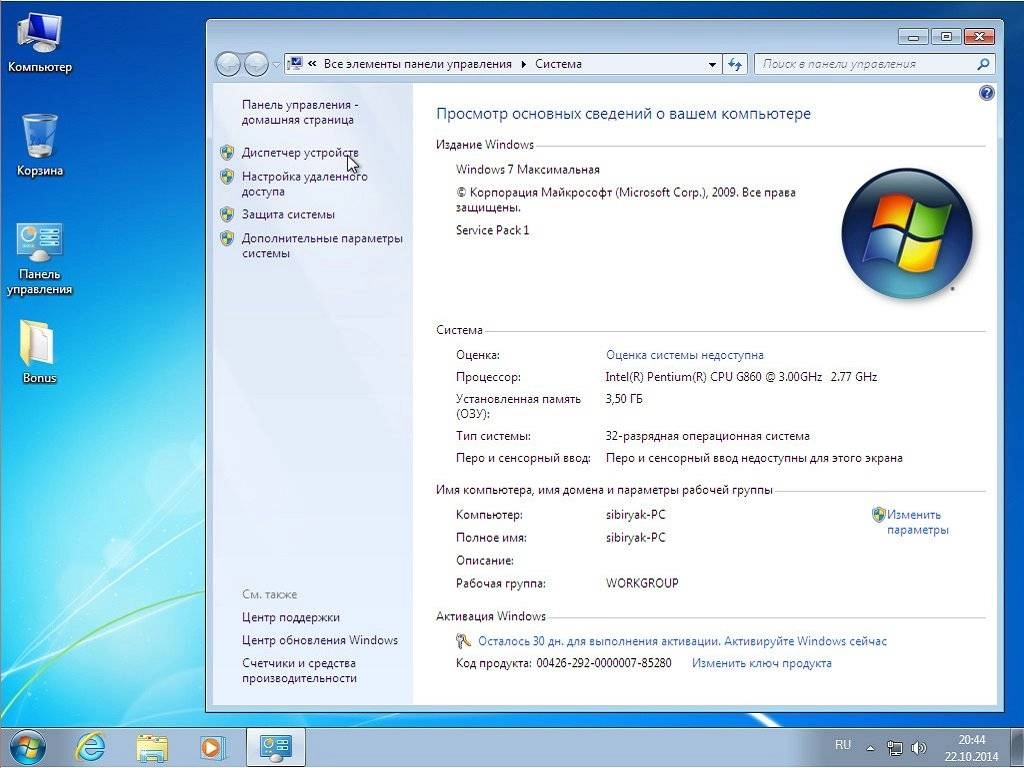
Task: Click the Система breadcrumb segment
Action: 558,64
